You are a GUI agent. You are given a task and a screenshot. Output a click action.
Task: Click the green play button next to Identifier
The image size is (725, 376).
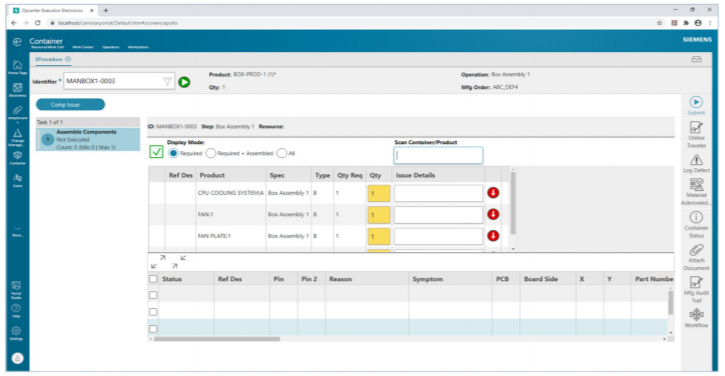click(x=184, y=82)
